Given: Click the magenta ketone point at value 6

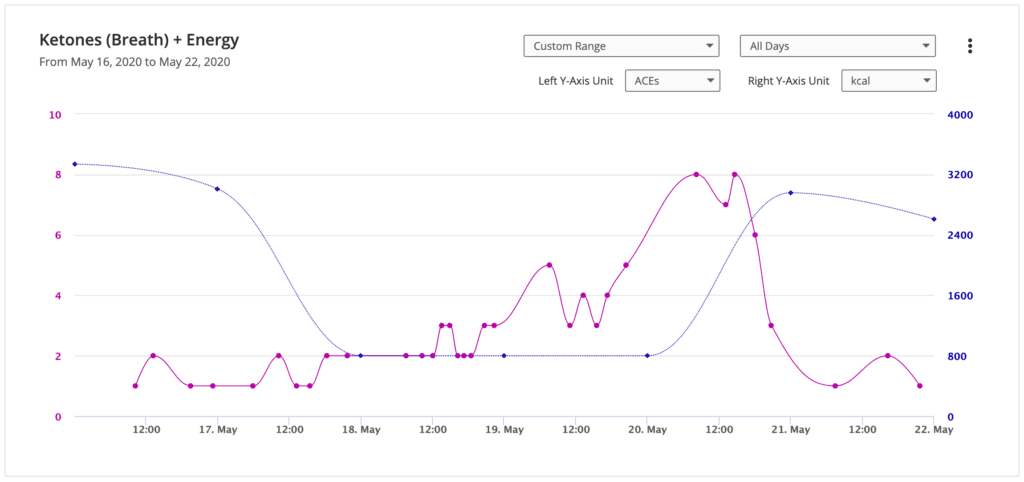Looking at the screenshot, I should (755, 235).
